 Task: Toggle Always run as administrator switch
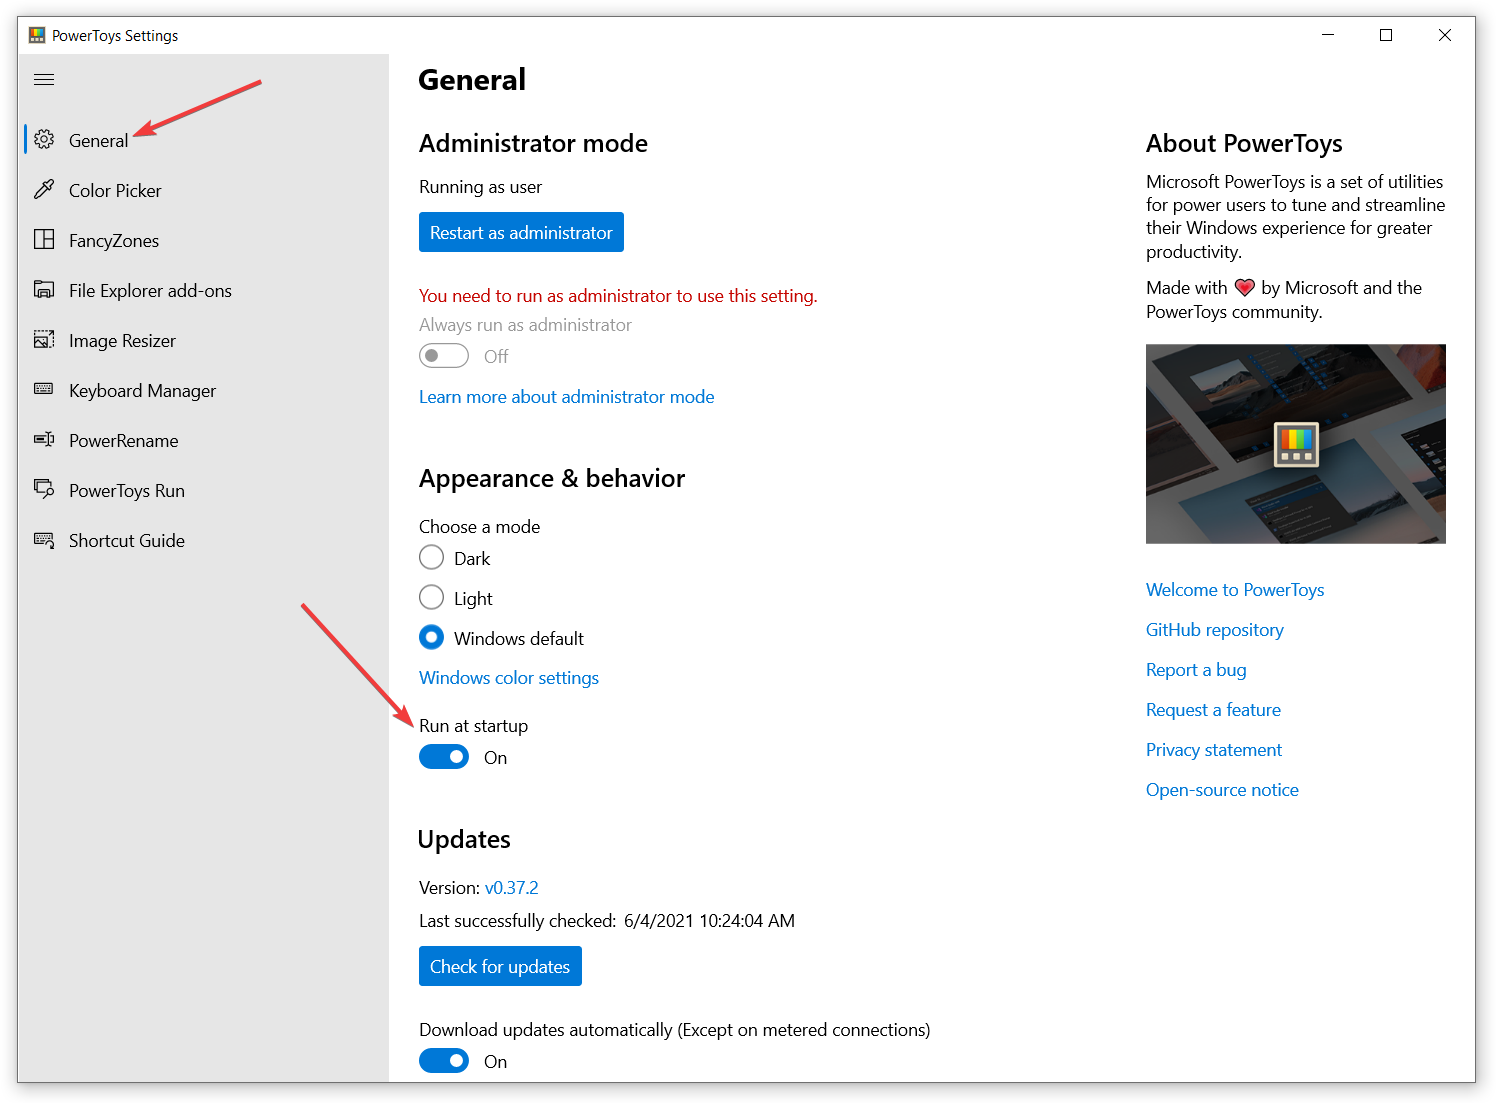(444, 356)
